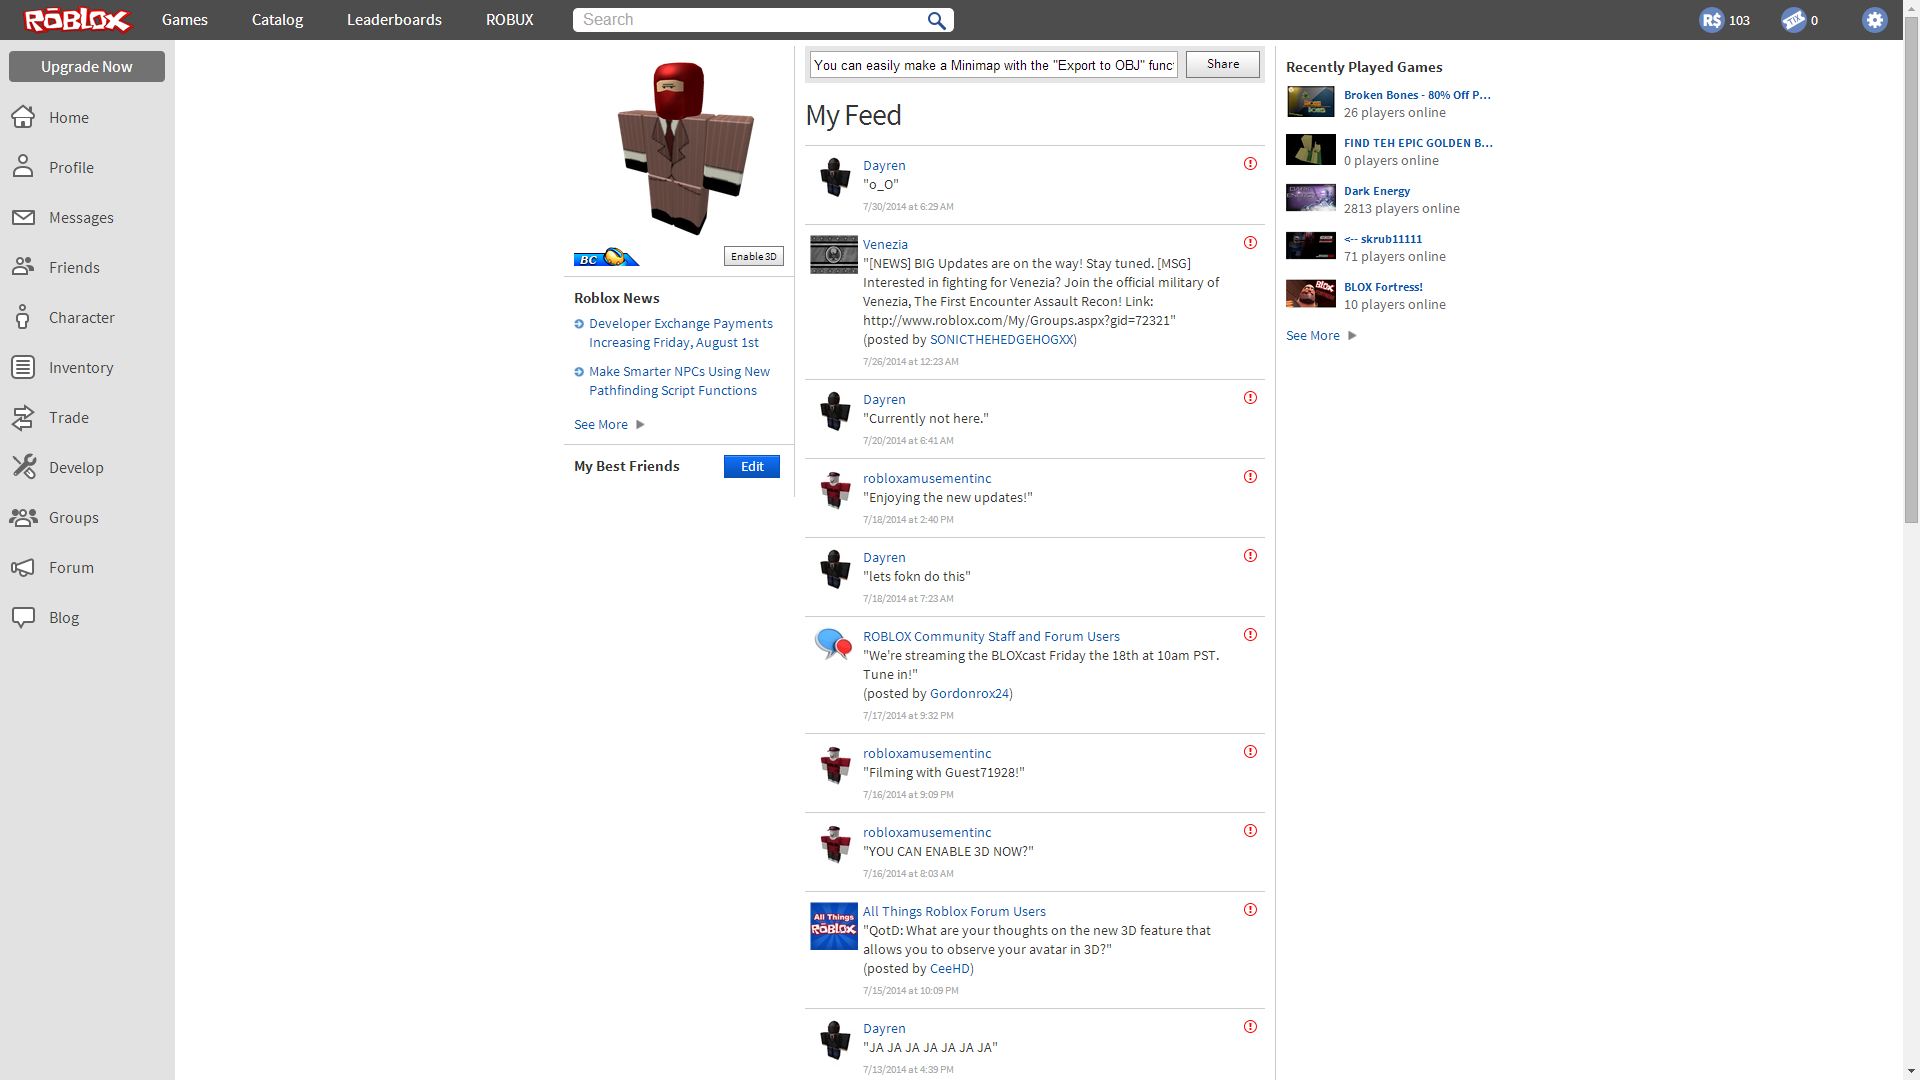Open the Catalog menu
Image resolution: width=1920 pixels, height=1080 pixels.
(277, 20)
